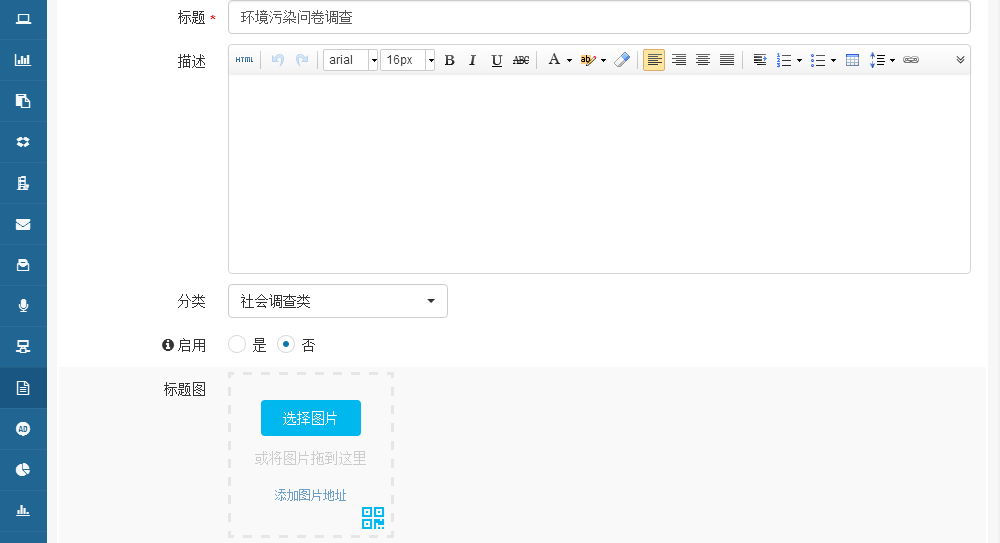Insert a table using toolbar icon
The width and height of the screenshot is (1000, 543).
852,60
